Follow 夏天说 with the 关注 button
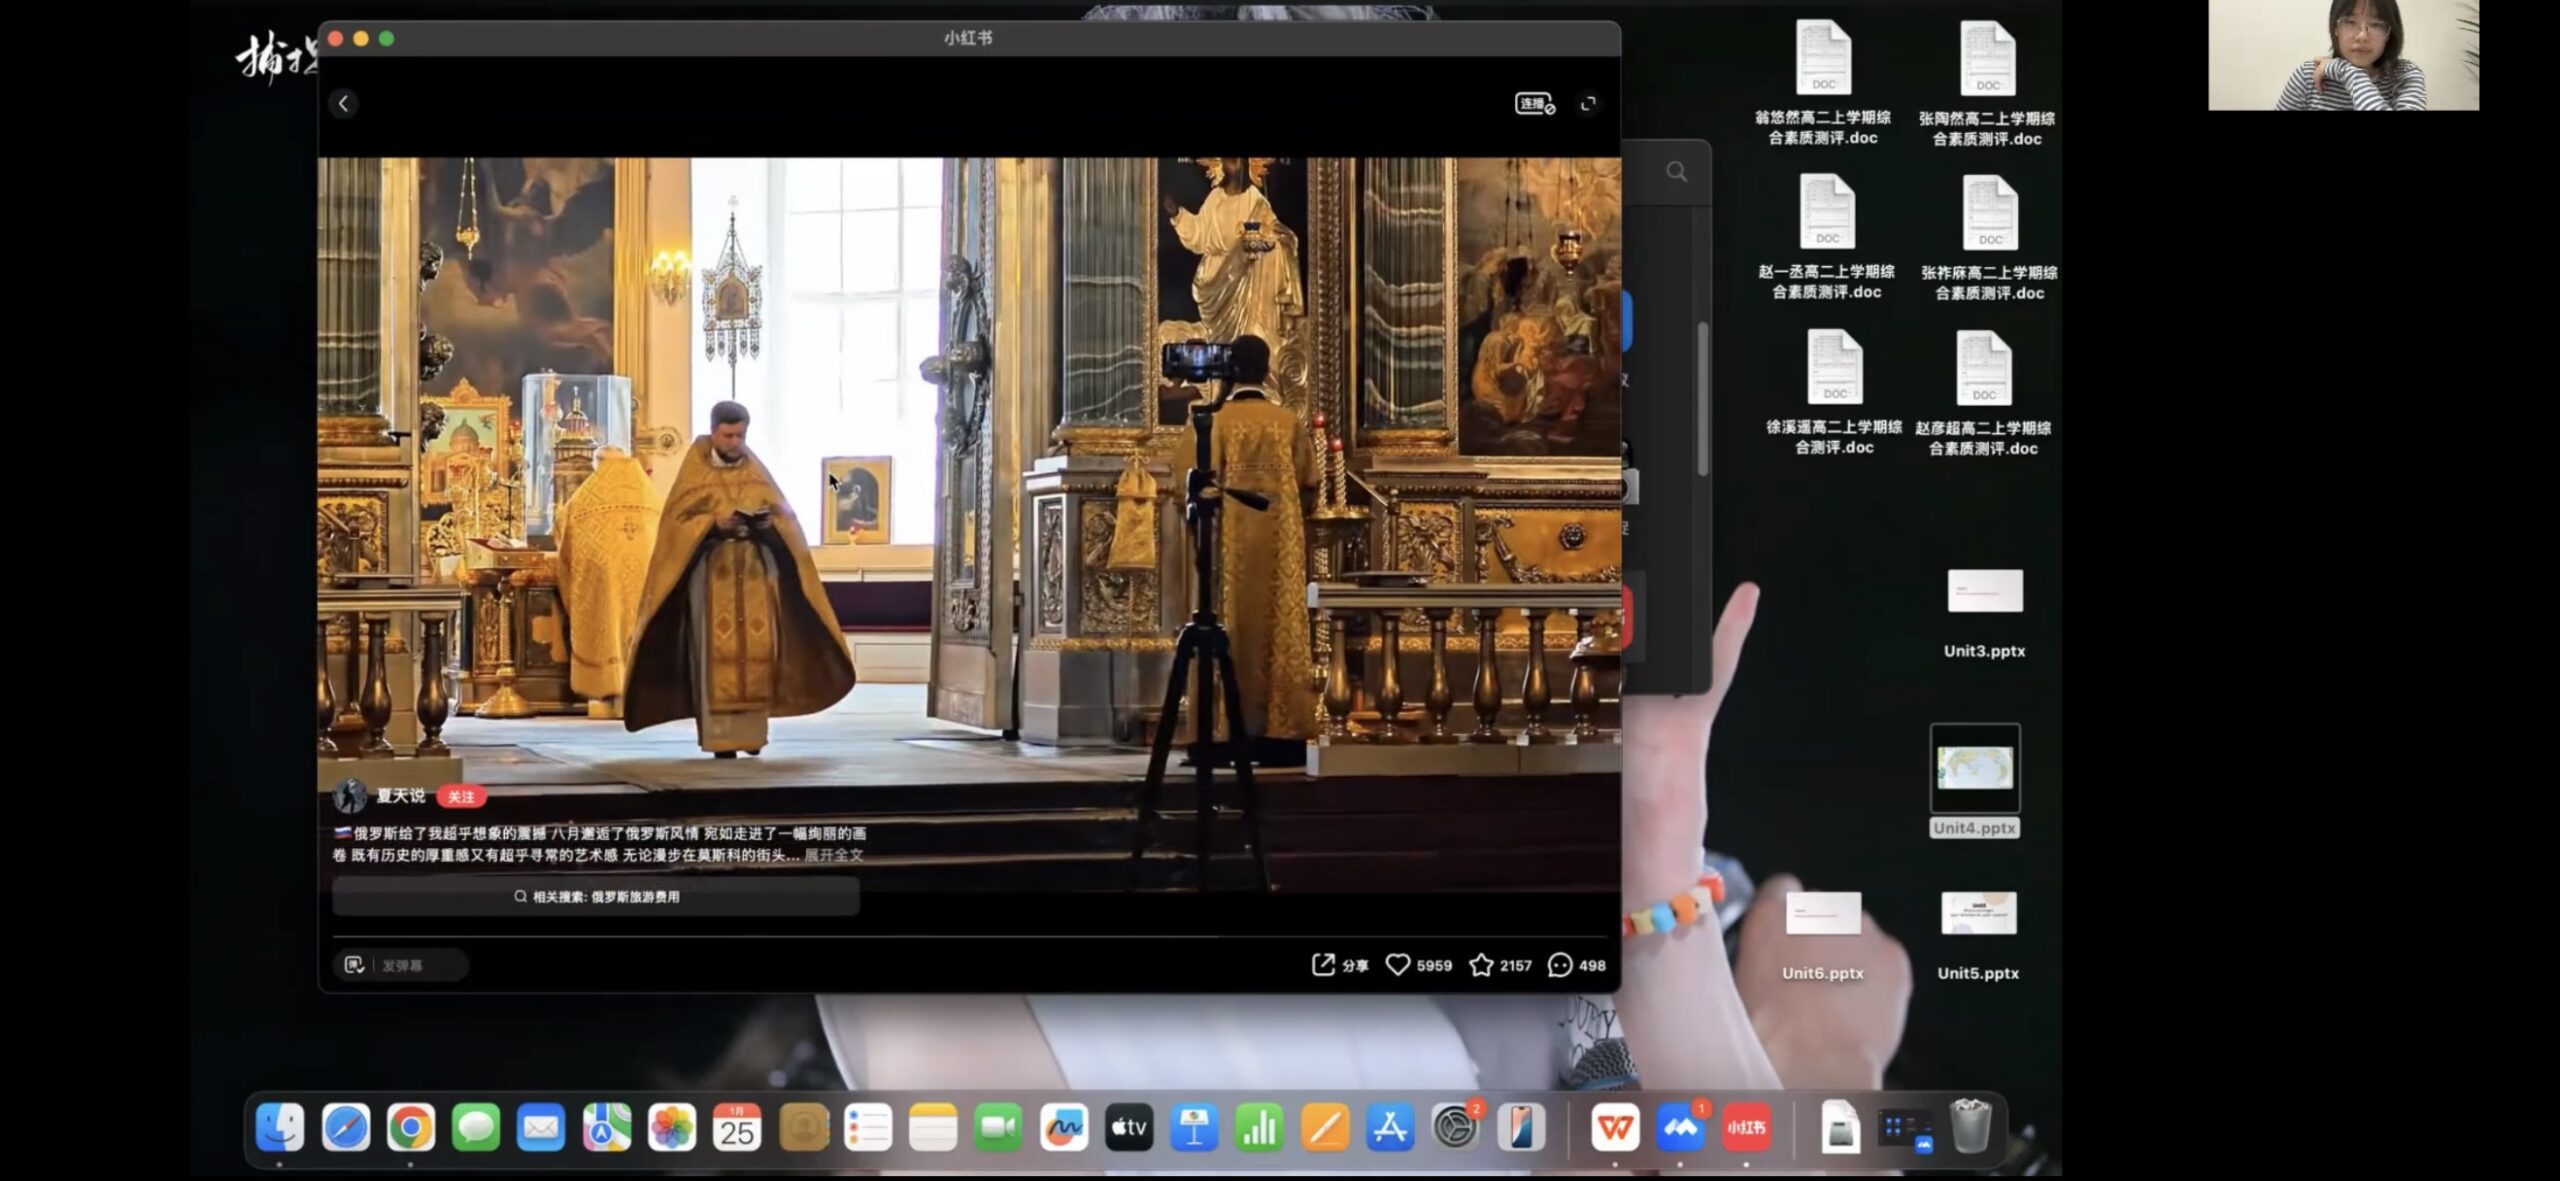 460,797
